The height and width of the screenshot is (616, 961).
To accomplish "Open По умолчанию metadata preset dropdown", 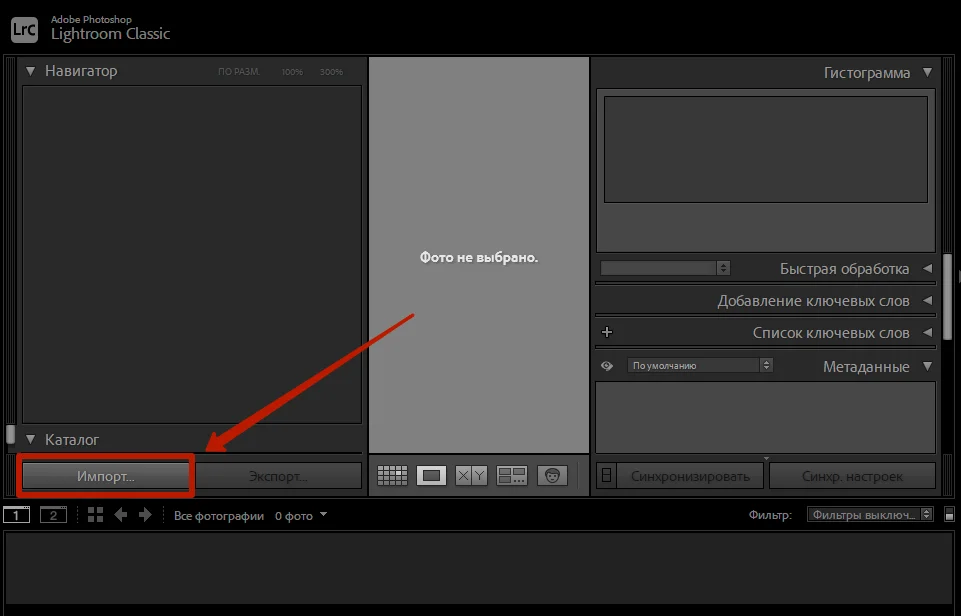I will click(699, 365).
